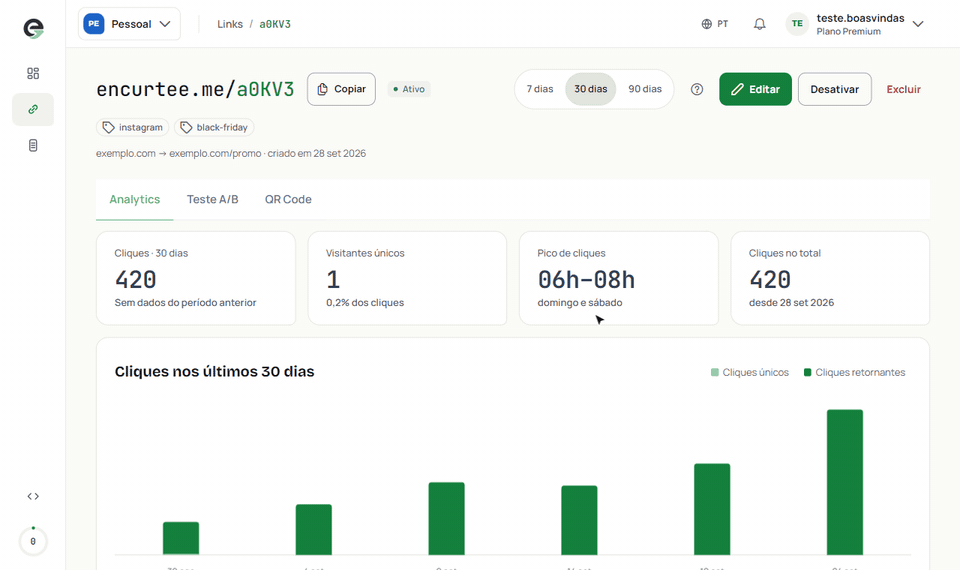Click the Cliques no total card
The image size is (960, 570).
[x=830, y=278]
